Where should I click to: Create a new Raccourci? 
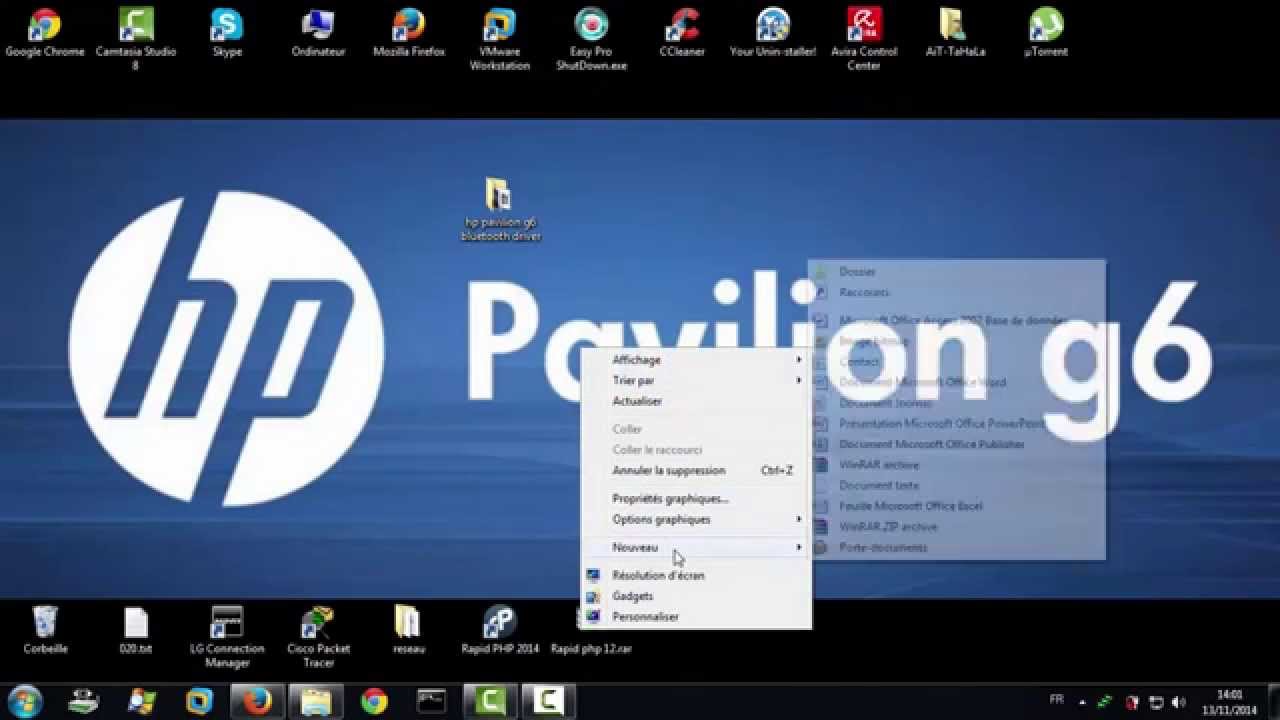tap(957, 293)
